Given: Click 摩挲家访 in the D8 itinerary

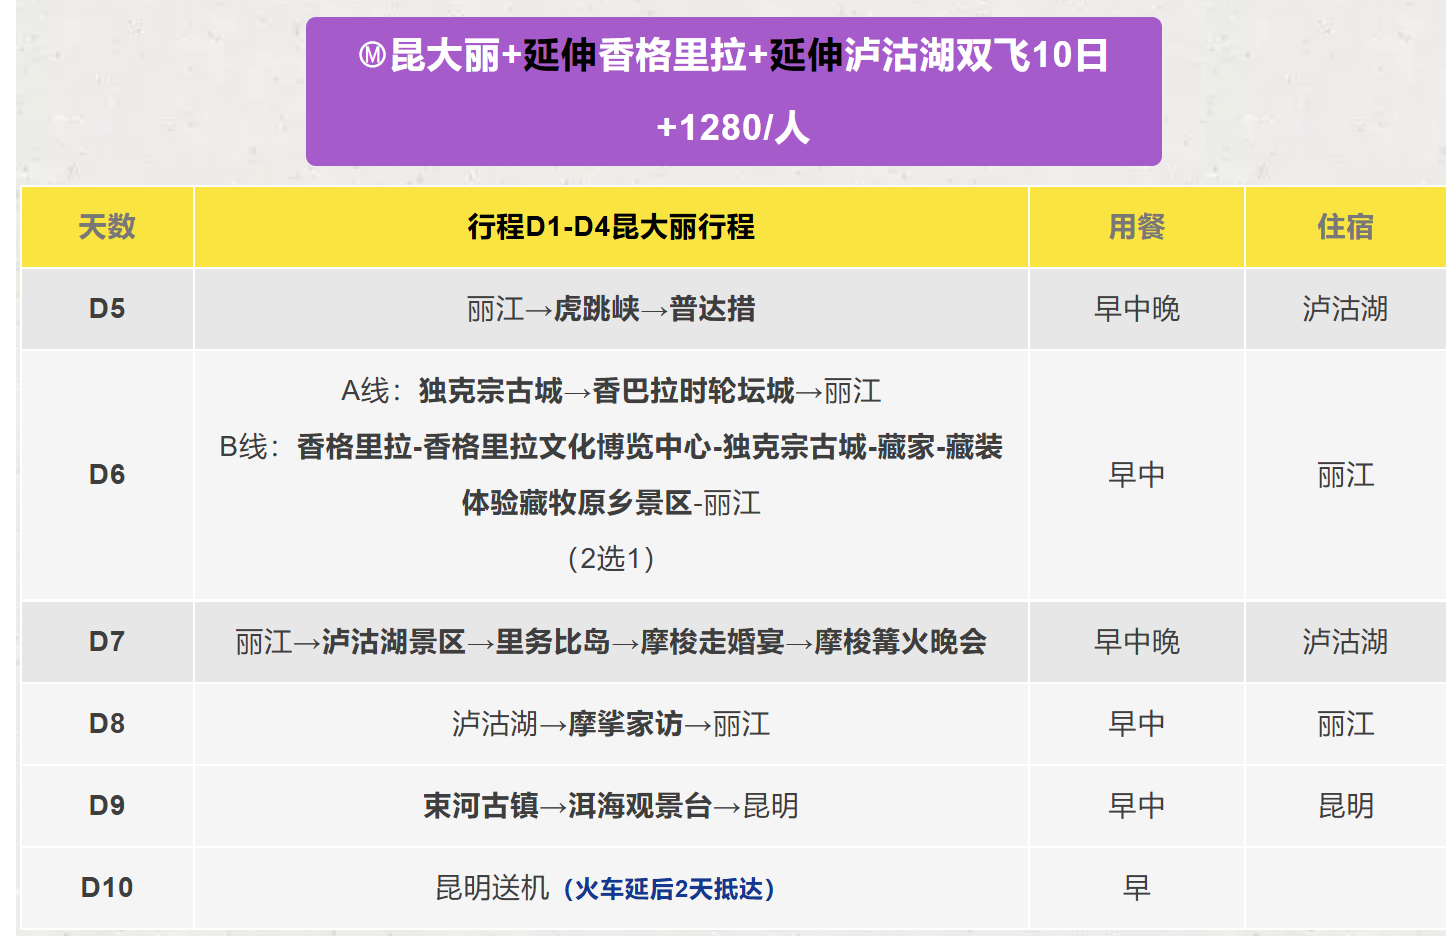Looking at the screenshot, I should [x=625, y=724].
